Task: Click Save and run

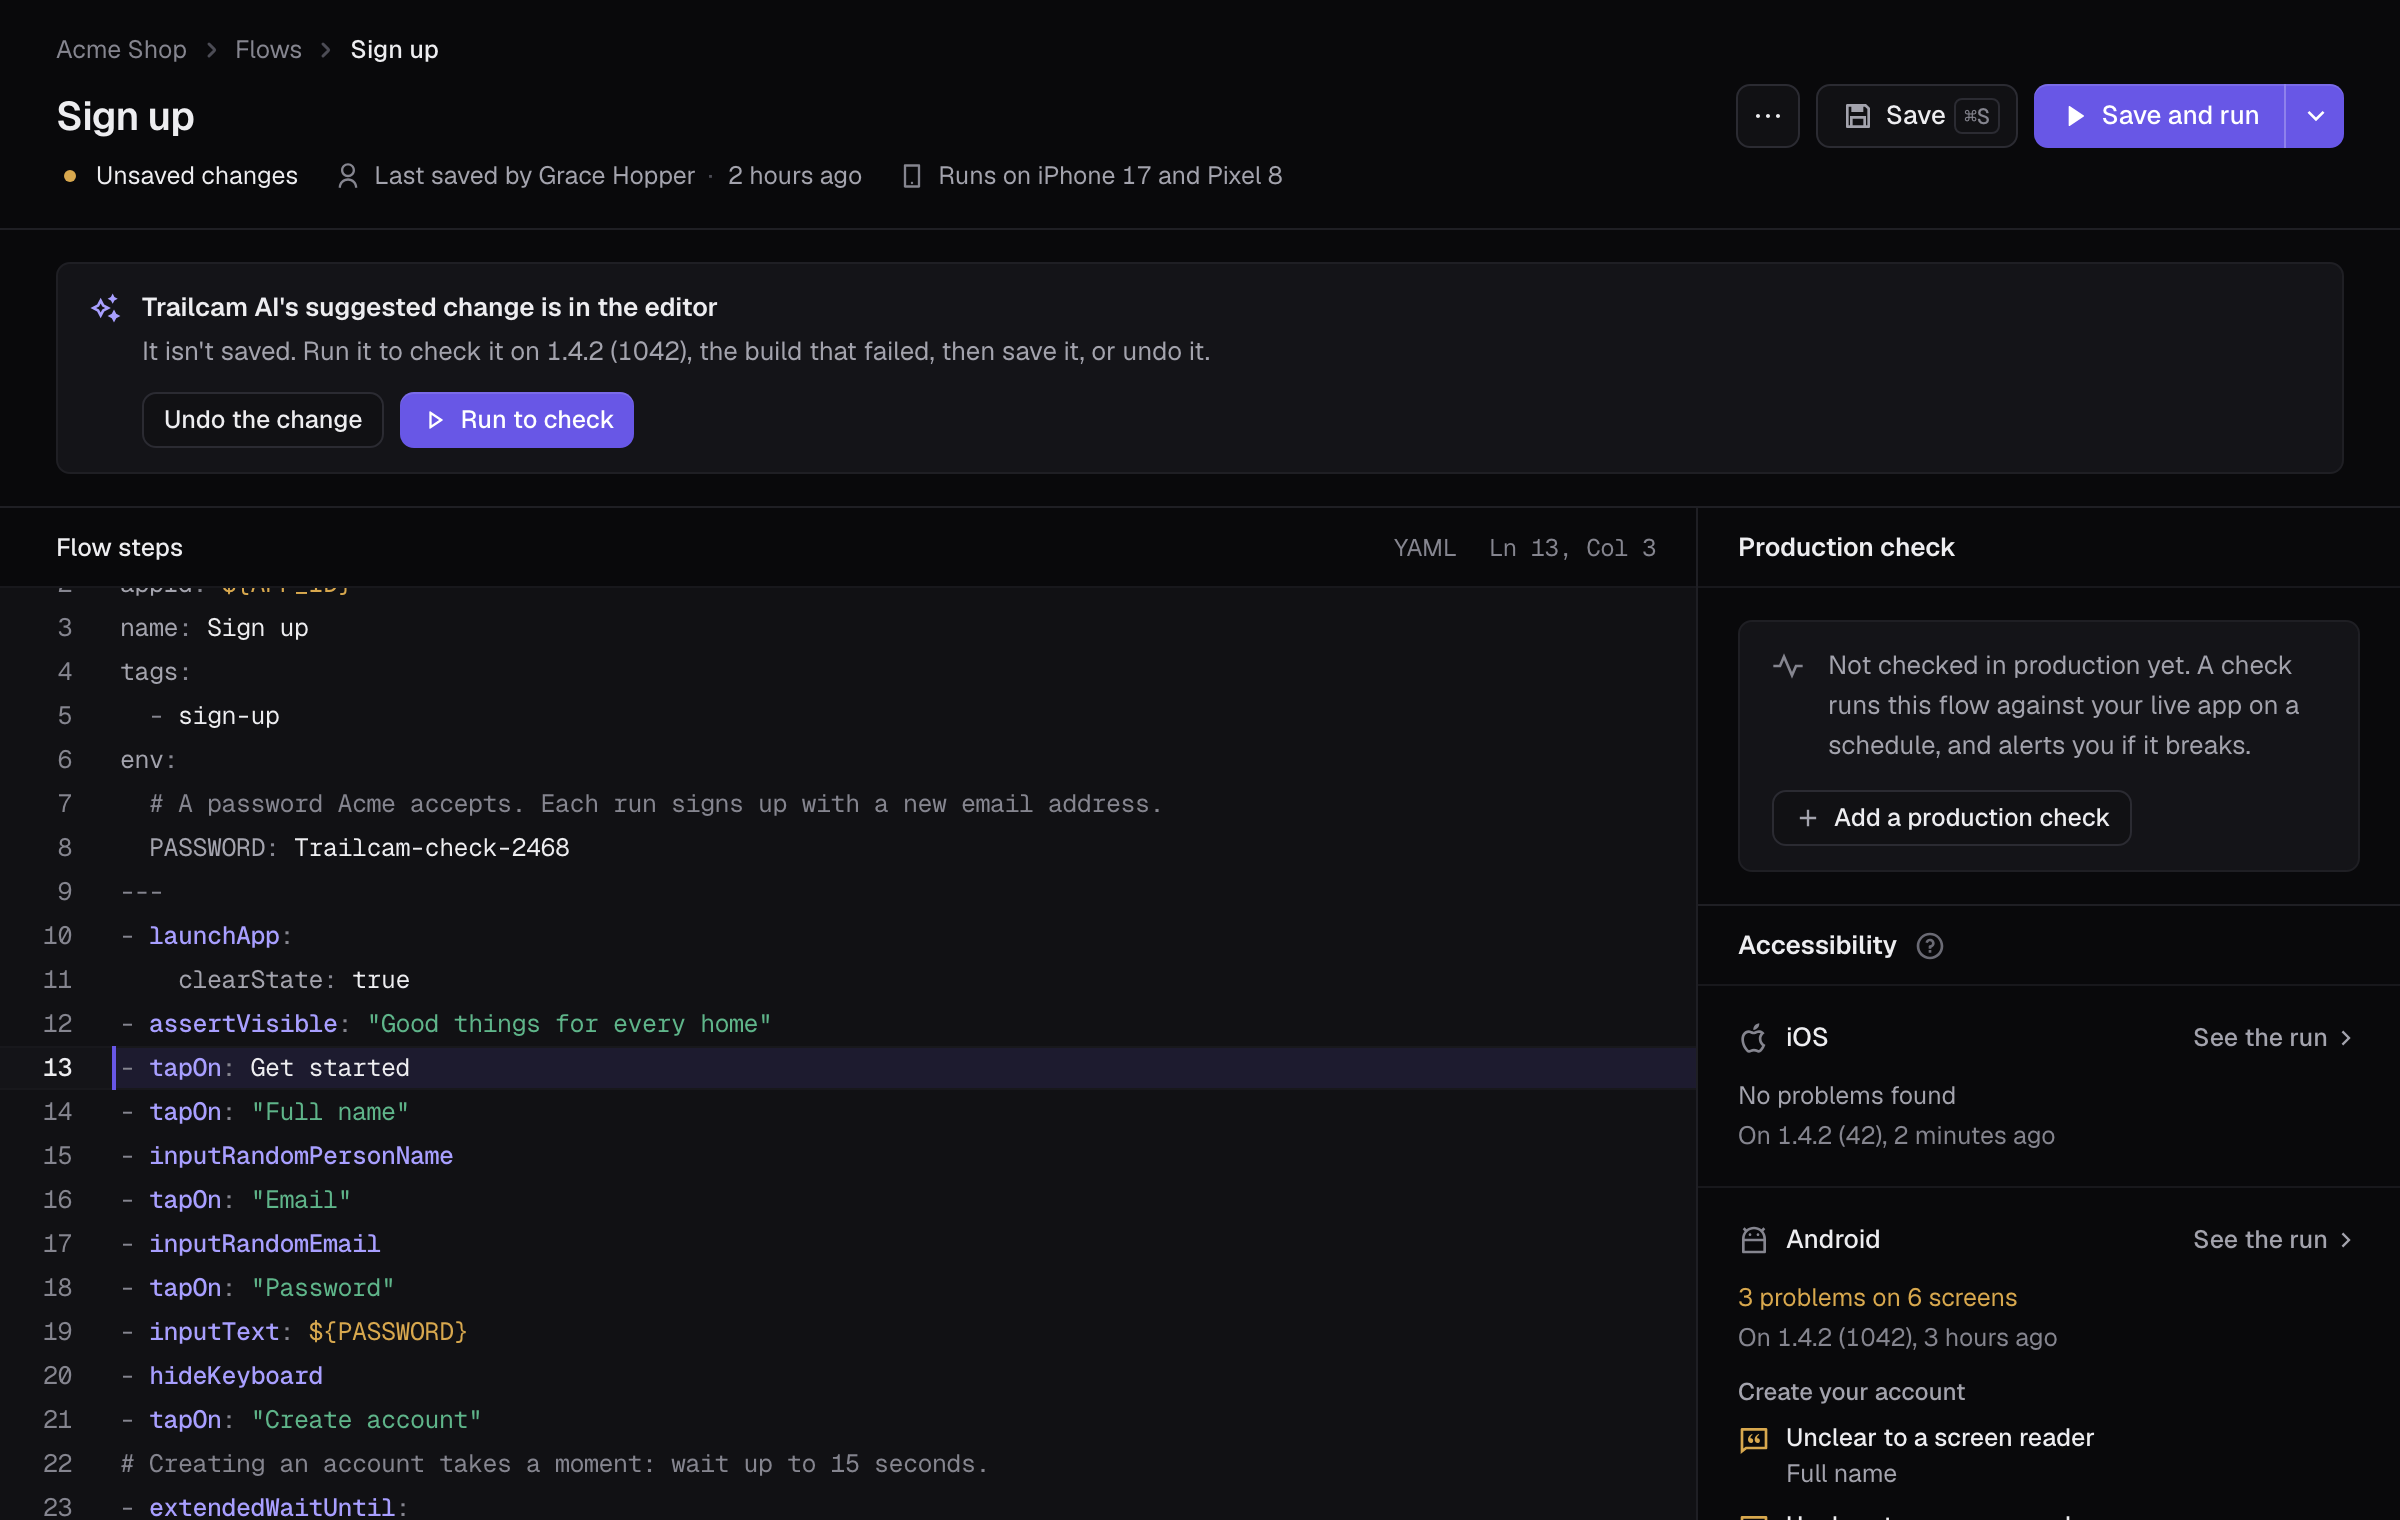Action: (2159, 116)
